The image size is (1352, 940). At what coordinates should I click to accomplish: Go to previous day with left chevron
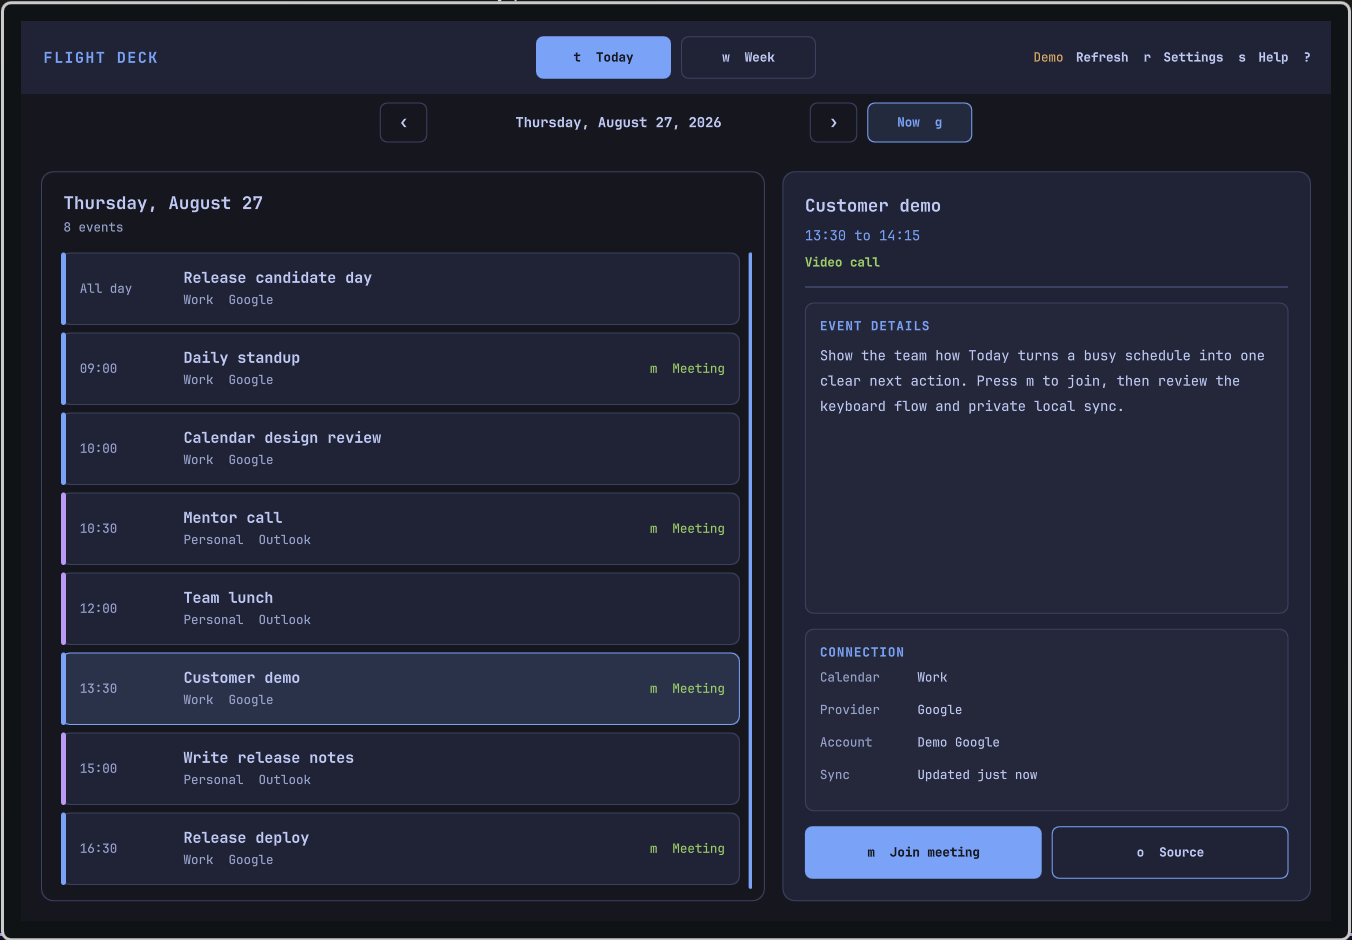403,122
